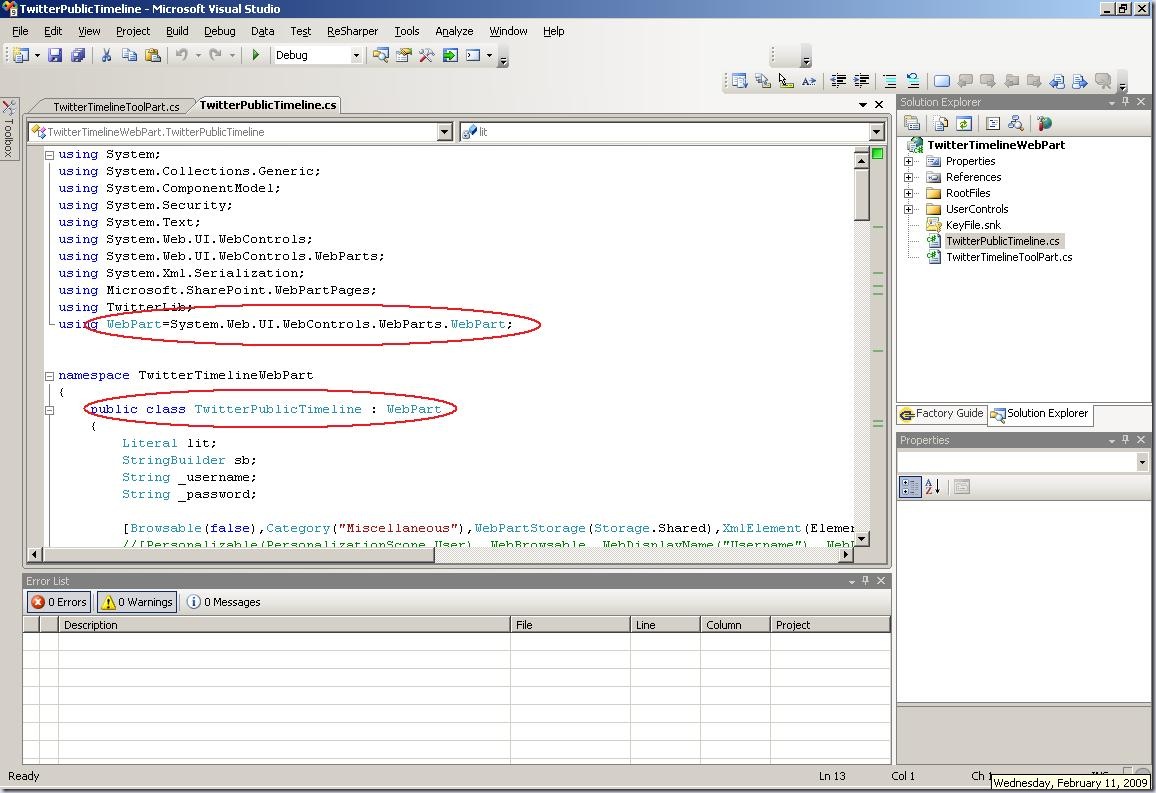Select KeyFile.snk in Solution Explorer
Viewport: 1156px width, 793px height.
coord(973,226)
